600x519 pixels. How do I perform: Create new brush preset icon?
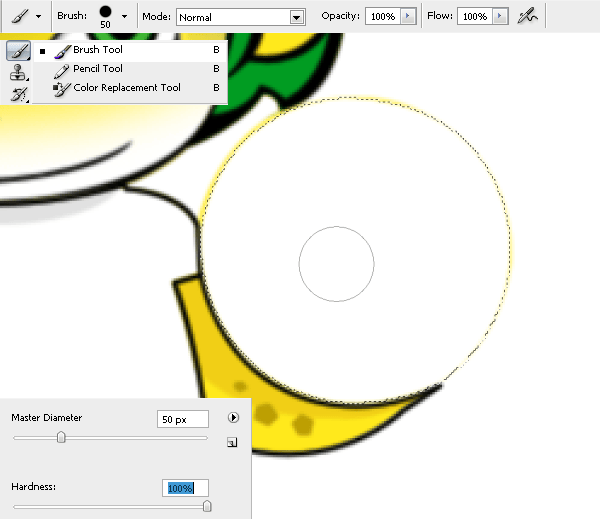pyautogui.click(x=232, y=442)
